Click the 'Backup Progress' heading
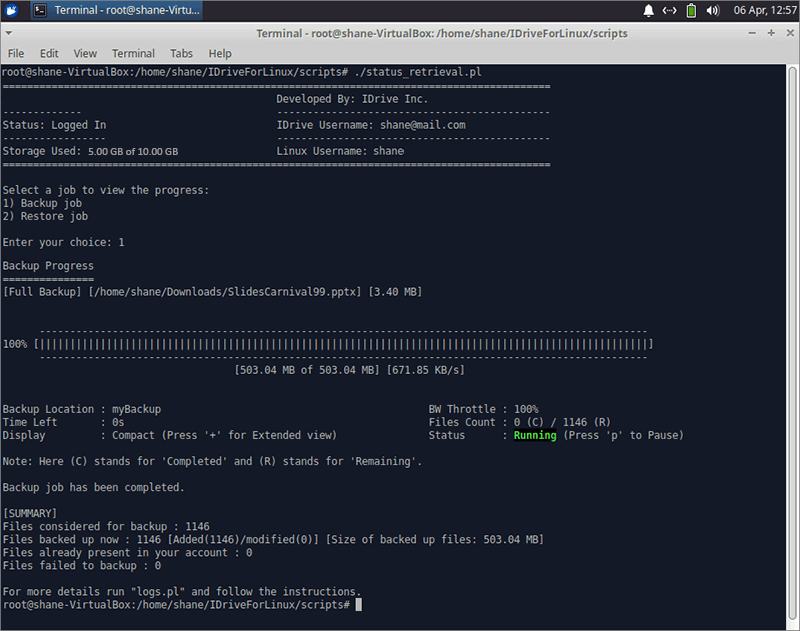Image resolution: width=800 pixels, height=631 pixels. click(48, 266)
